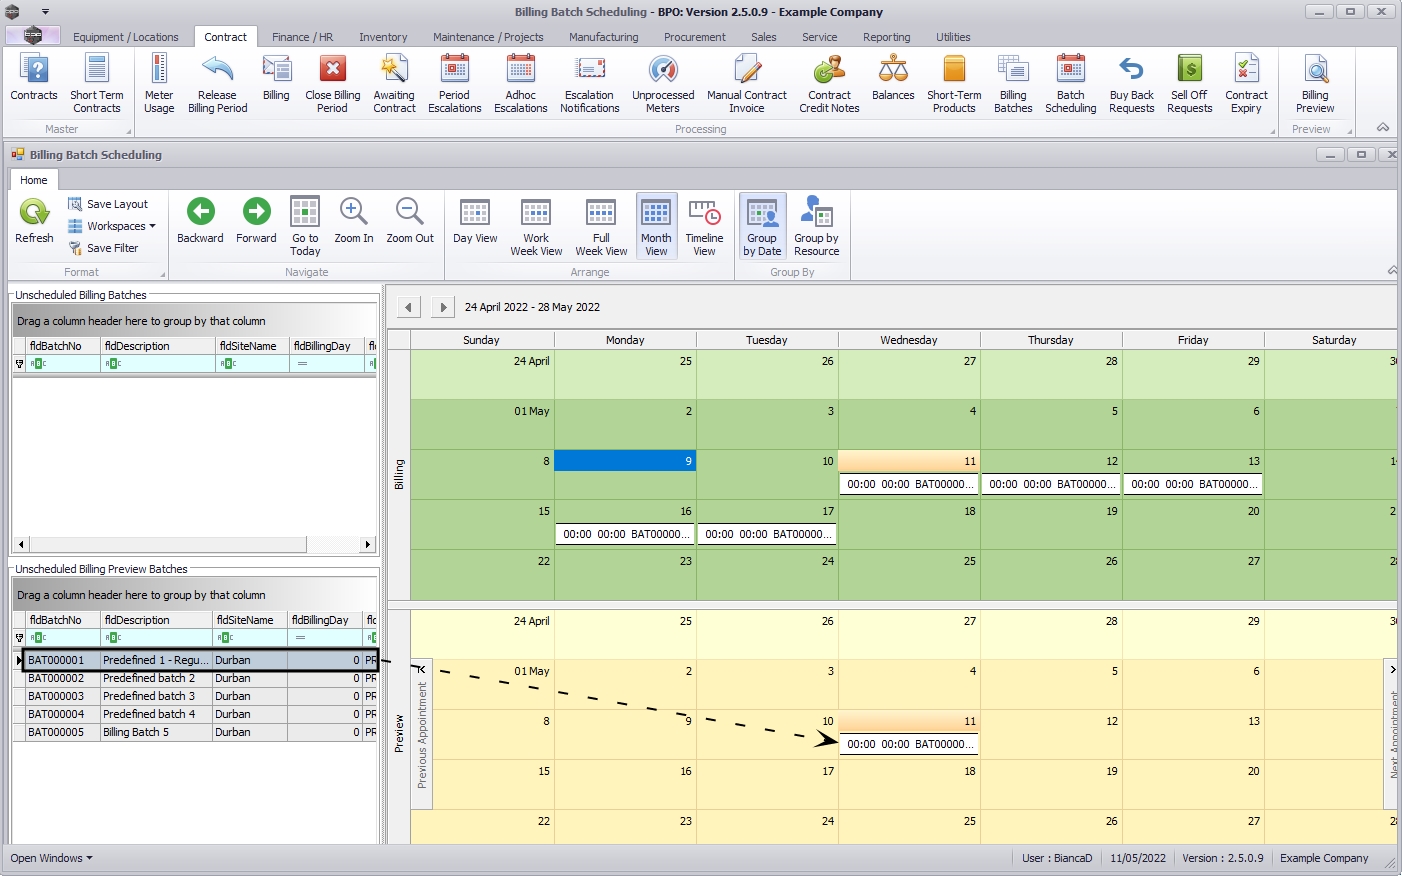Open the Reporting ribbon tab
1402x876 pixels.
[886, 37]
